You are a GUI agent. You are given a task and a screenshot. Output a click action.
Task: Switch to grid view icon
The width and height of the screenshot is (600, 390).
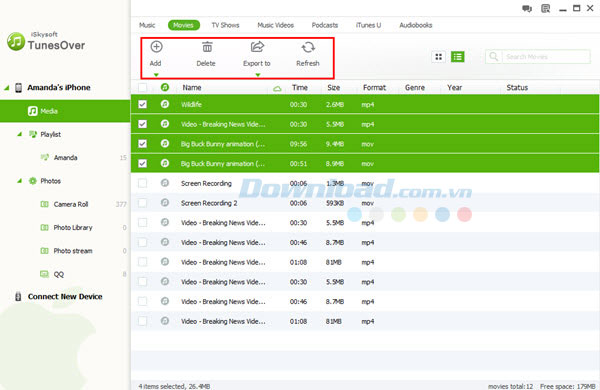439,57
